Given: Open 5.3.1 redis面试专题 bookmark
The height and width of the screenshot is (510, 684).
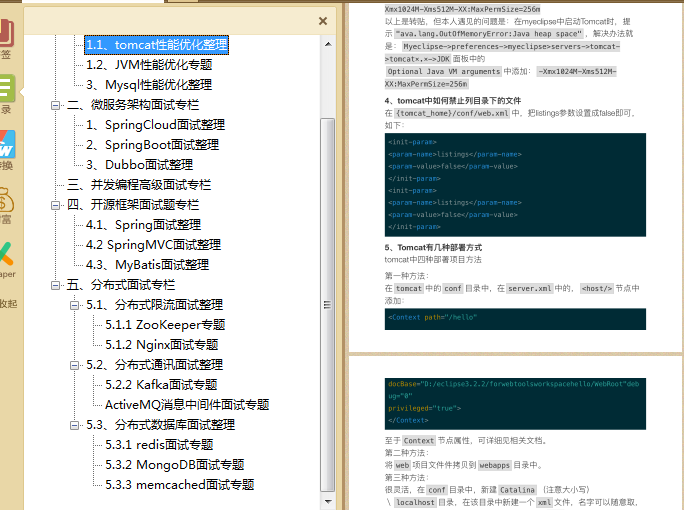Looking at the screenshot, I should 159,445.
